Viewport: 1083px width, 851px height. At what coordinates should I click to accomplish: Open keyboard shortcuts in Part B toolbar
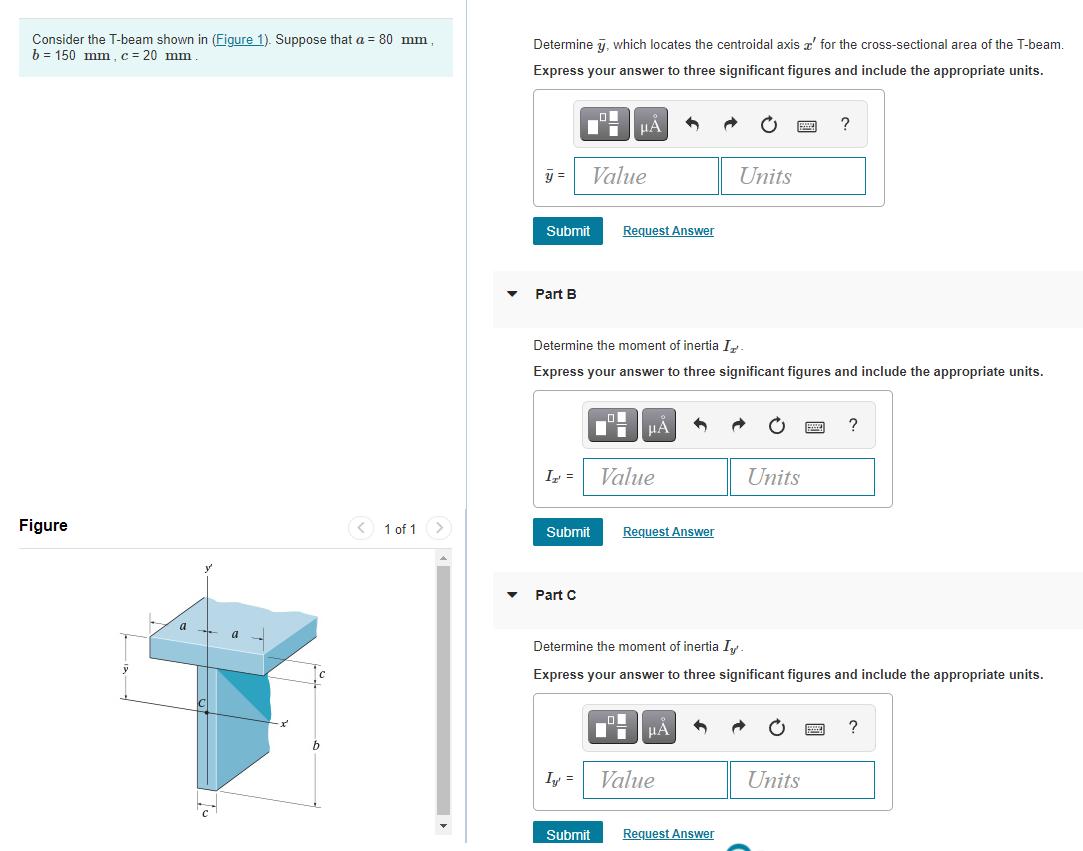(x=815, y=427)
